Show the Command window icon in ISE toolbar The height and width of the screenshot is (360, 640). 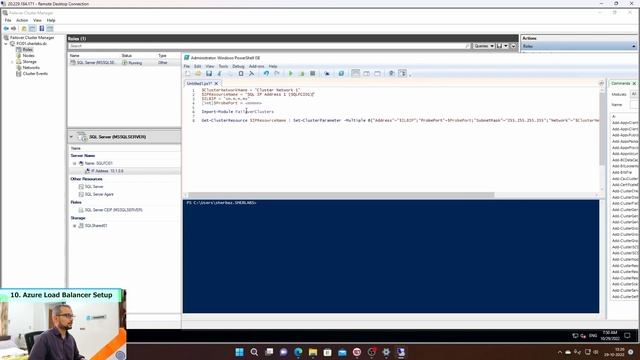click(x=391, y=73)
